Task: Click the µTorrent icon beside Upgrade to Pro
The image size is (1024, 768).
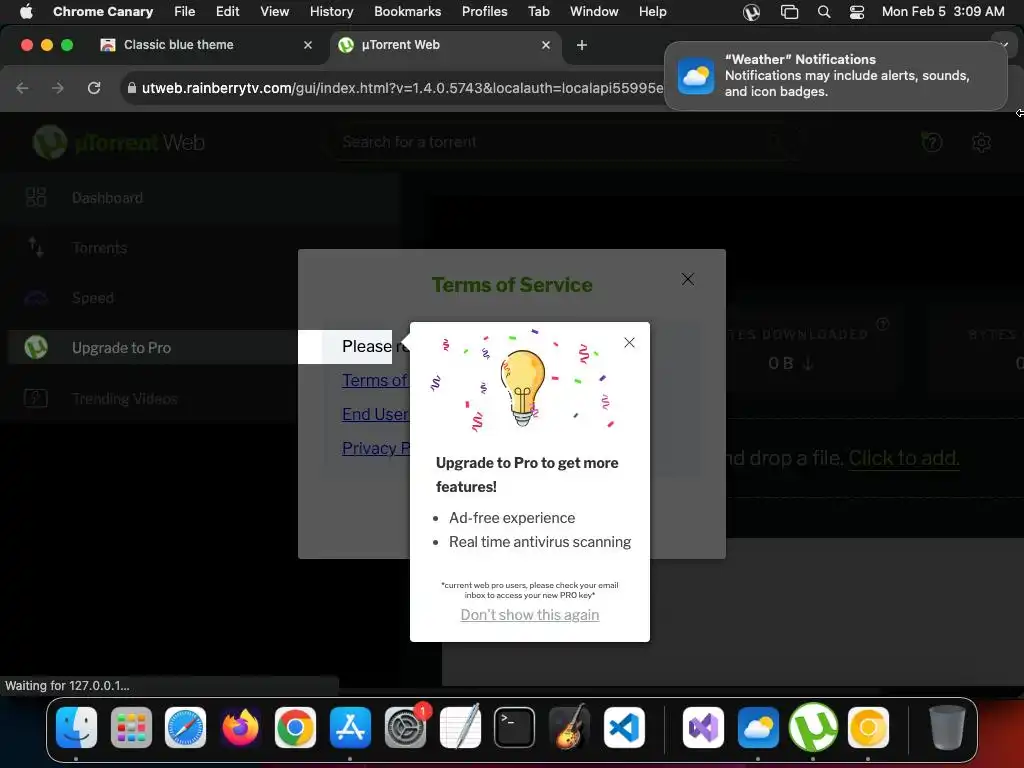Action: click(x=36, y=347)
